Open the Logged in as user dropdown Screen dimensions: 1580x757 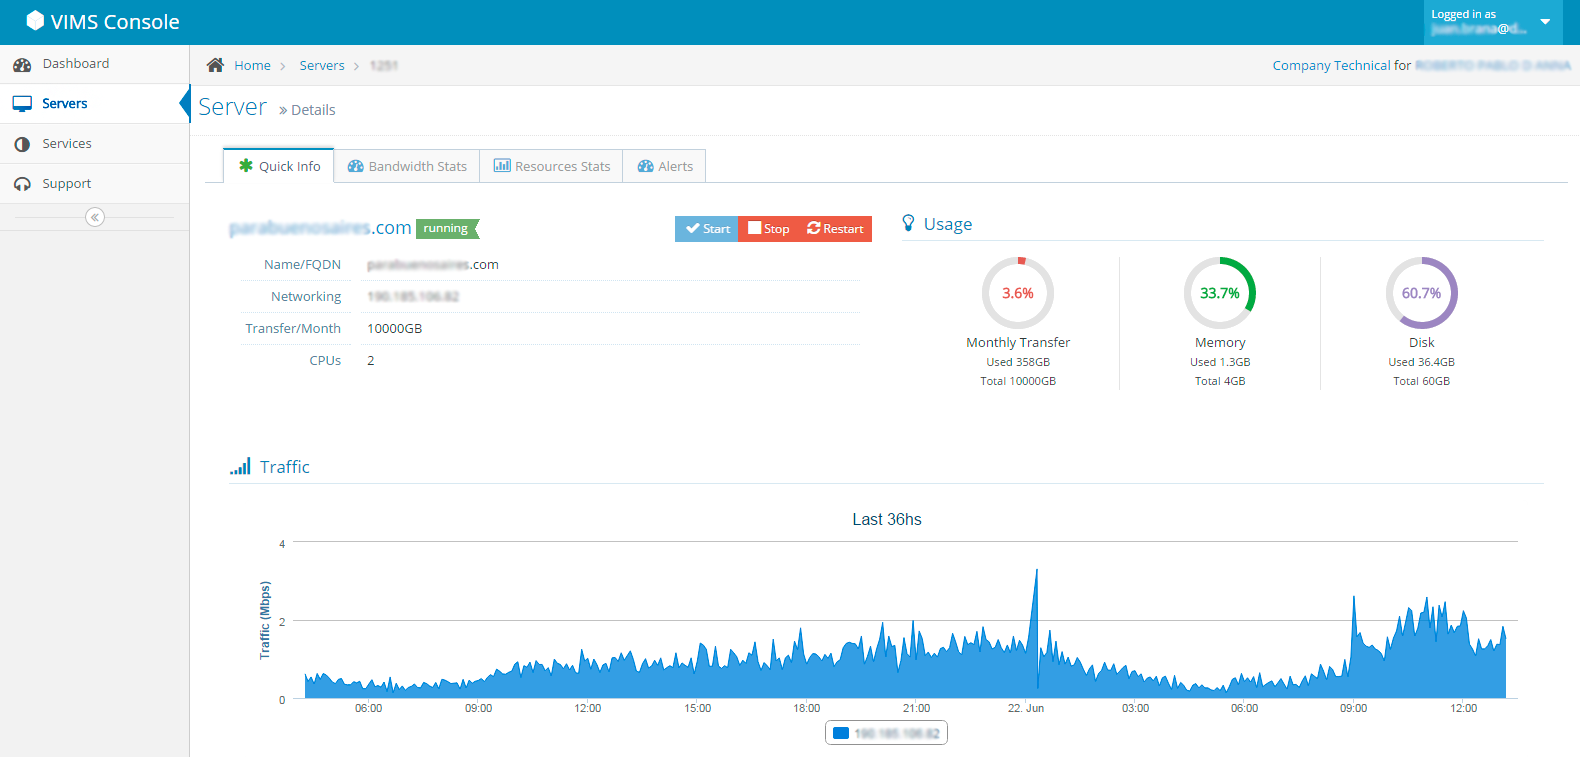[1493, 22]
